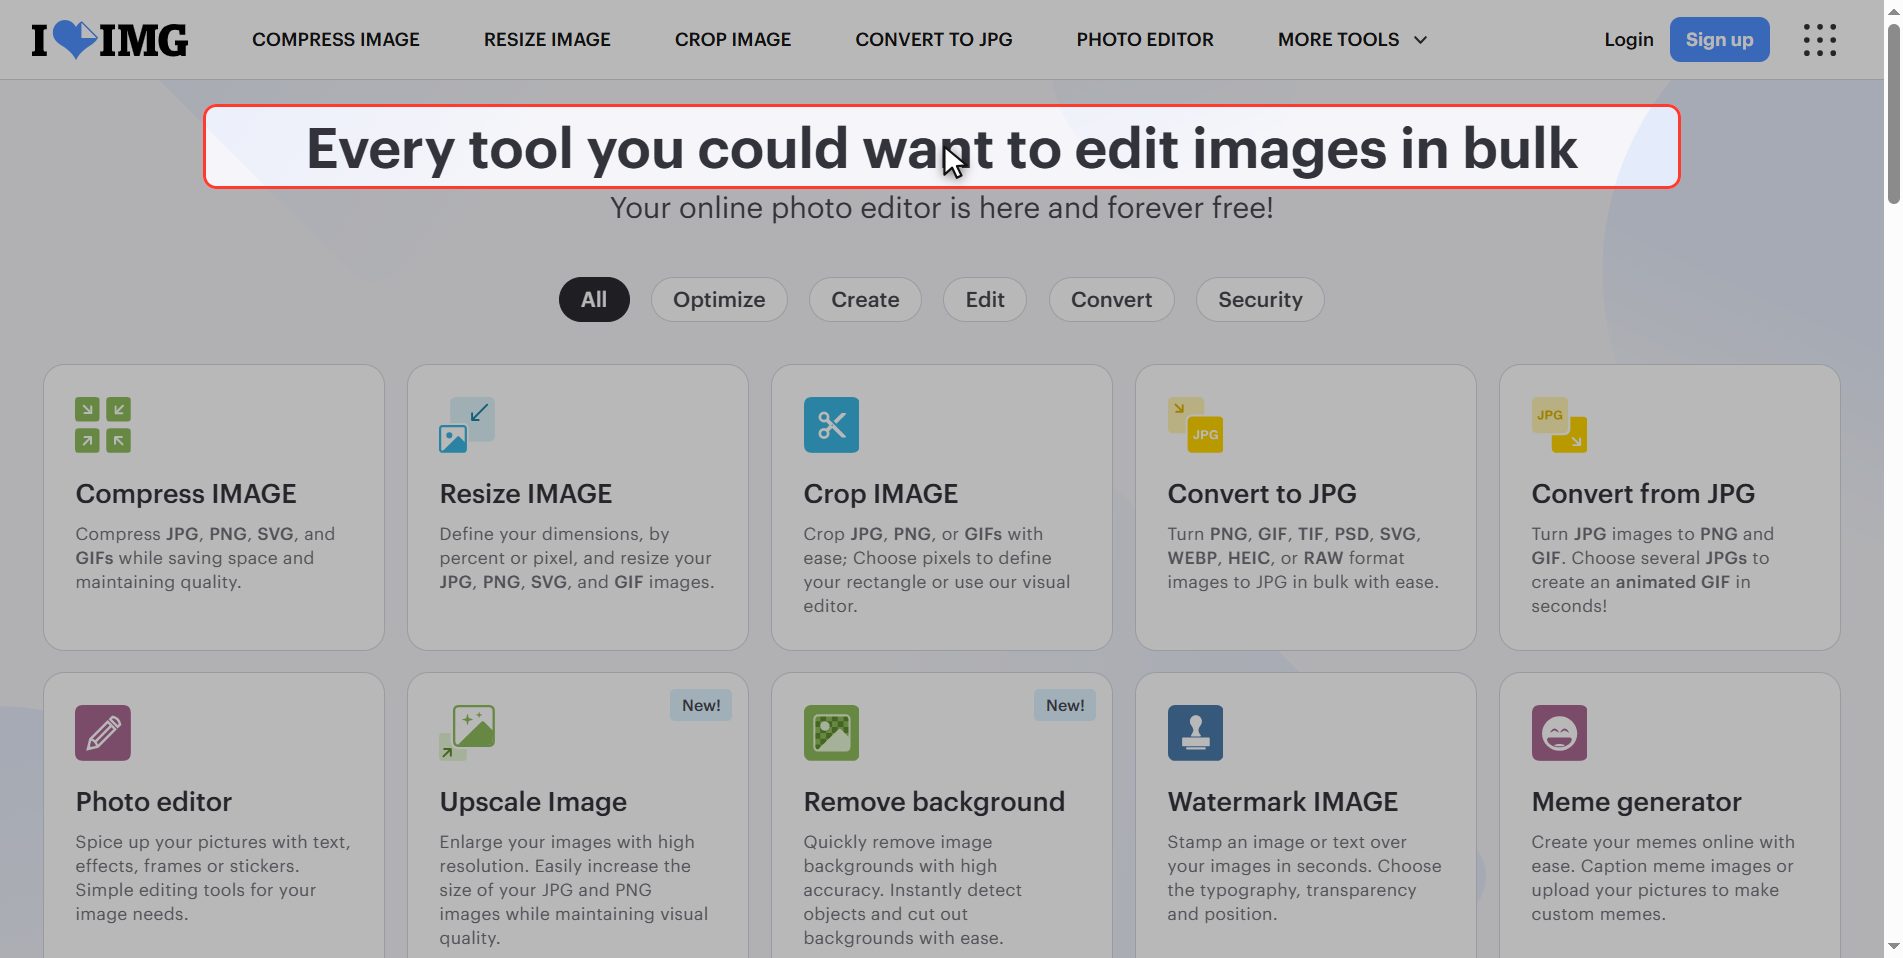This screenshot has height=958, width=1903.
Task: Click the Compress IMAGE green arrows icon
Action: [103, 425]
